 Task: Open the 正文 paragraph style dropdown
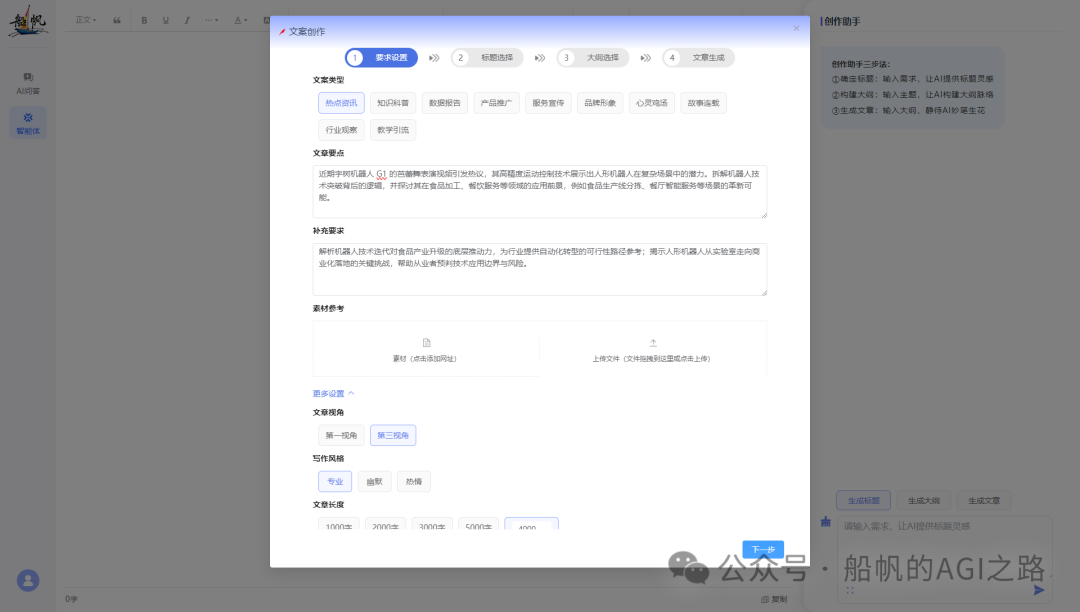[x=86, y=20]
